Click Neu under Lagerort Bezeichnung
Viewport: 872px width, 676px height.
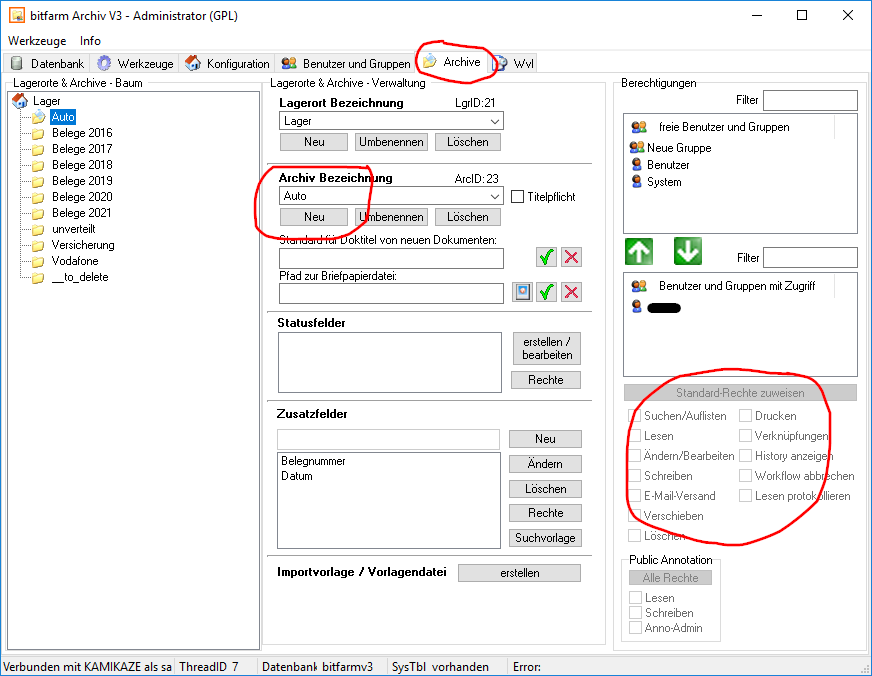314,142
